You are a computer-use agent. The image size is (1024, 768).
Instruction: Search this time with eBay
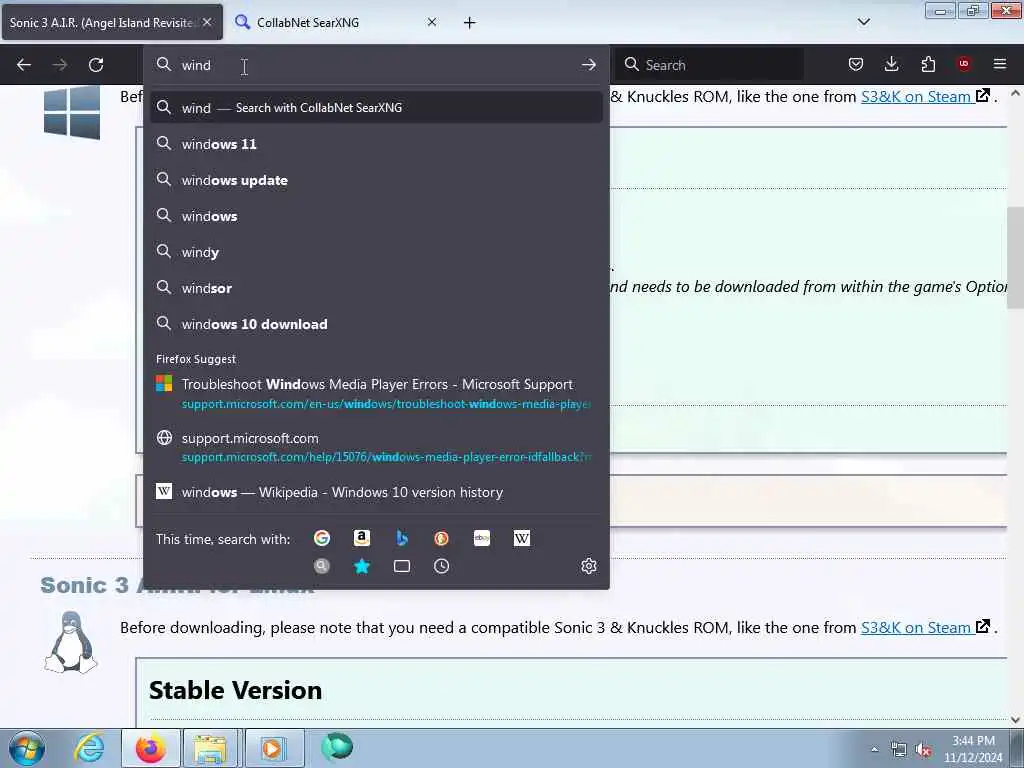pos(482,538)
